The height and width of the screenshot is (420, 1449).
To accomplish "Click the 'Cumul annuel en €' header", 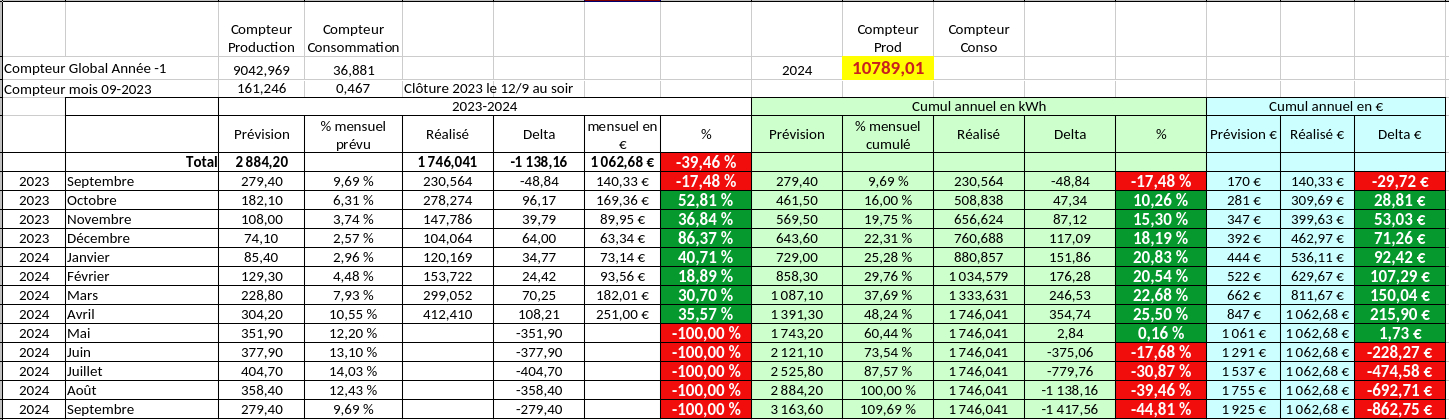I will (x=1326, y=106).
